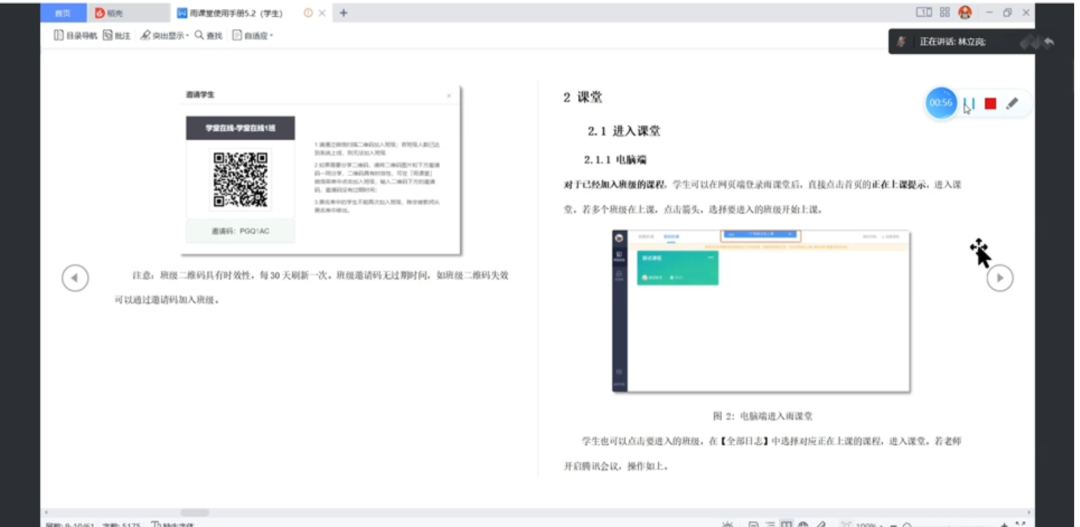The image size is (1080, 527).
Task: Select the pencil annotation tool in recorder
Action: (x=1012, y=103)
